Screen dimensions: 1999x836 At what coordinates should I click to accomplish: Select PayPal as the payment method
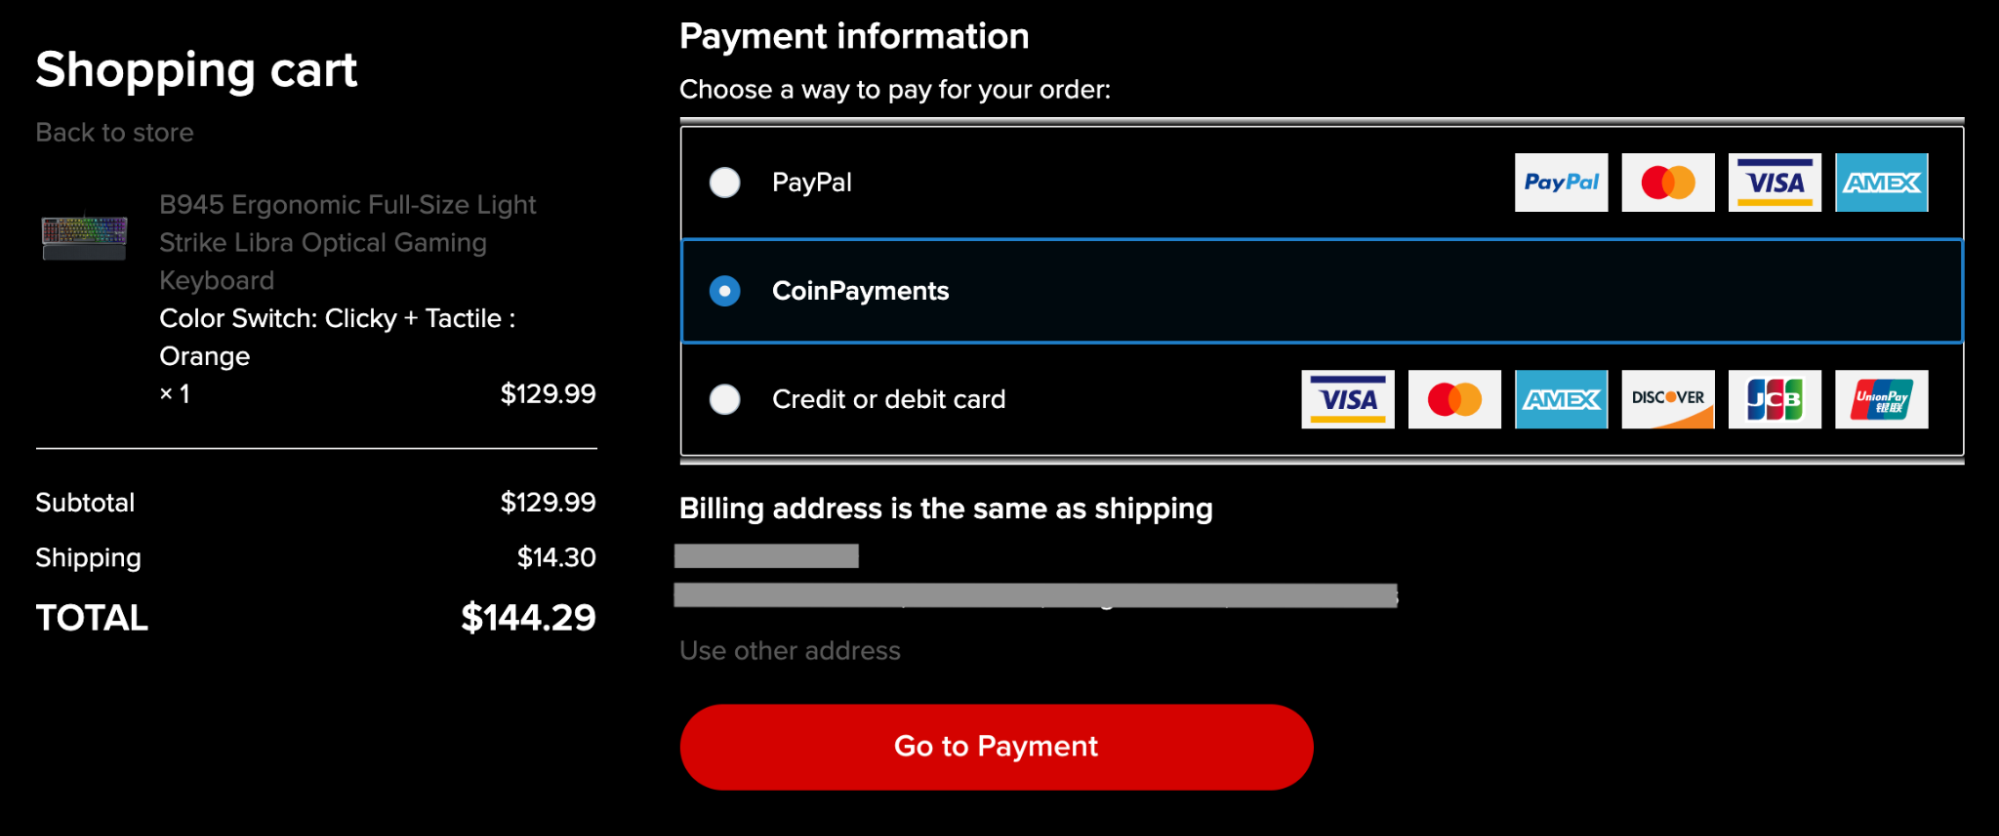point(724,182)
